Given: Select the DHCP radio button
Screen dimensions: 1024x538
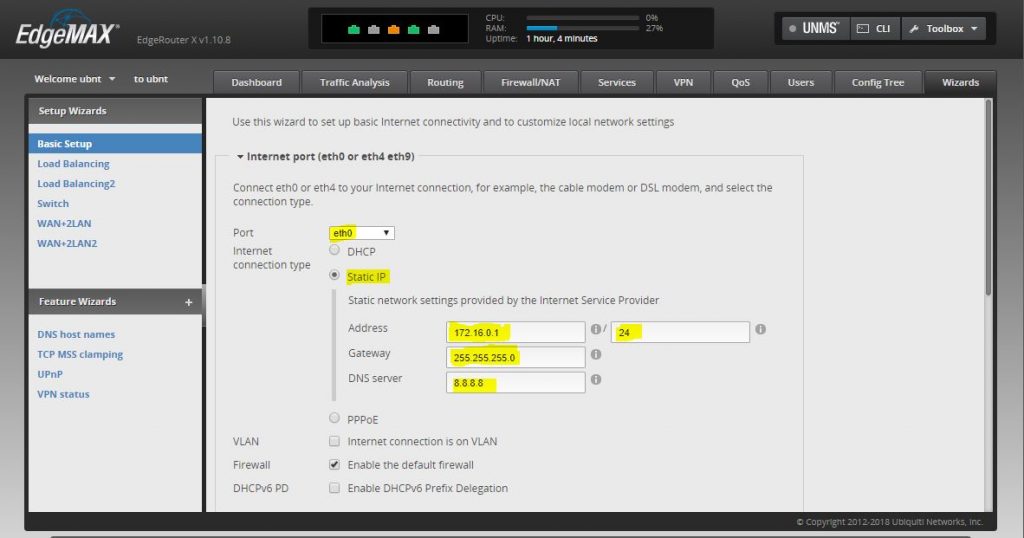Looking at the screenshot, I should 334,250.
